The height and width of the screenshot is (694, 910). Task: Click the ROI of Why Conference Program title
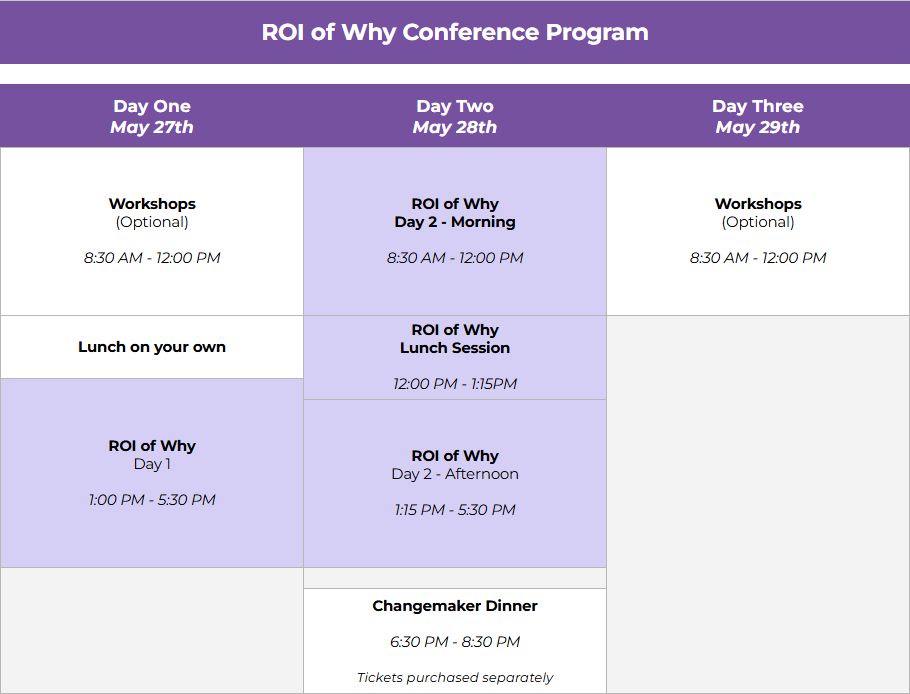pyautogui.click(x=455, y=32)
